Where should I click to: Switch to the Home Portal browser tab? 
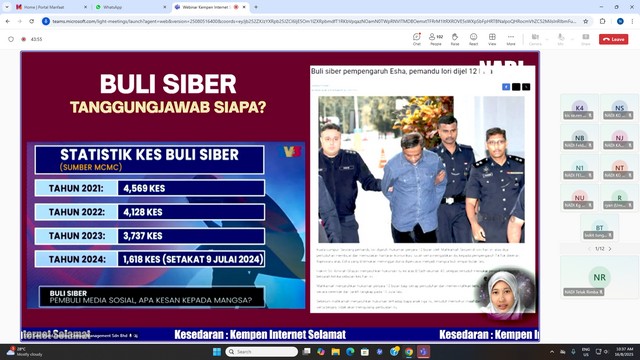pyautogui.click(x=51, y=7)
